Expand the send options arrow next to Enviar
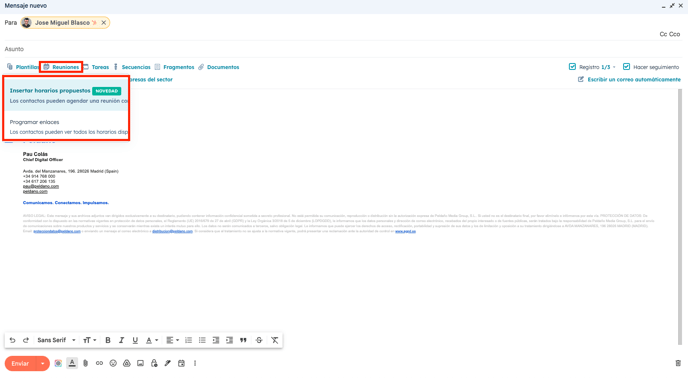 [43, 364]
